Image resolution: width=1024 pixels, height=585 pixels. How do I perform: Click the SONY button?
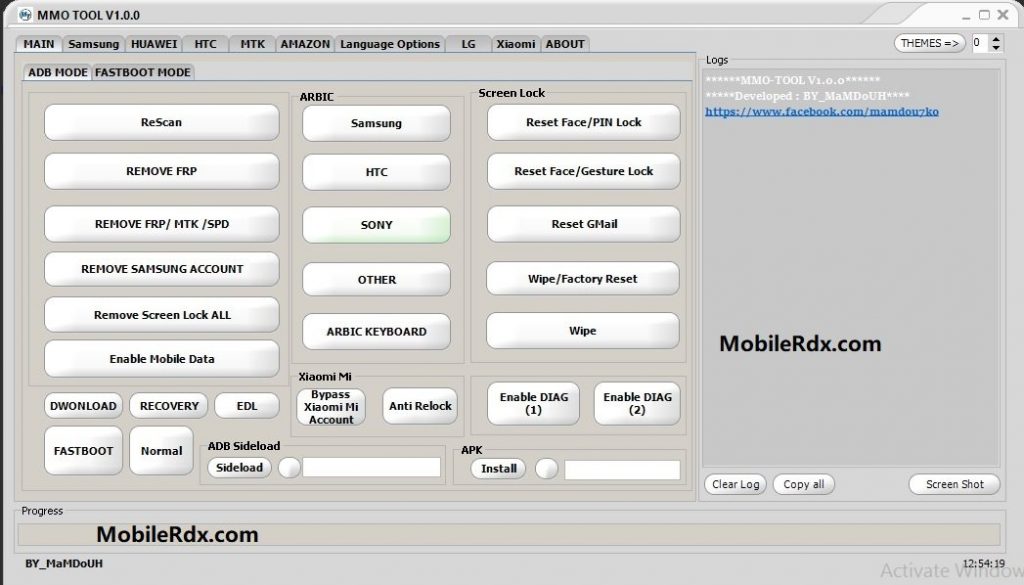click(x=376, y=225)
